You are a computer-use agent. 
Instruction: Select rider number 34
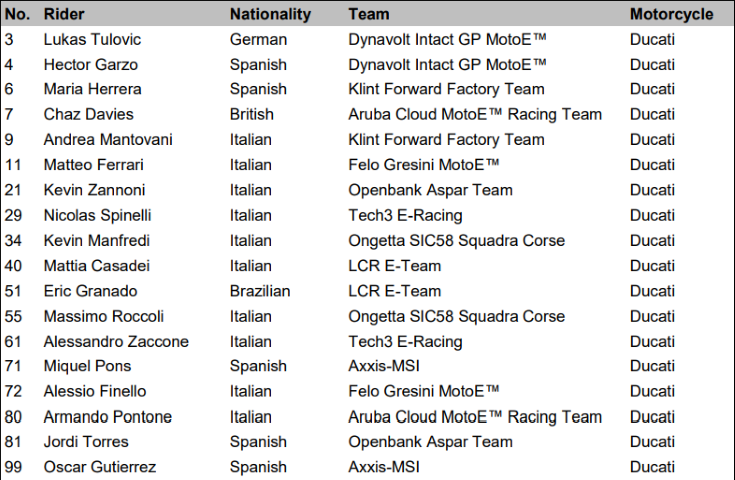(13, 241)
